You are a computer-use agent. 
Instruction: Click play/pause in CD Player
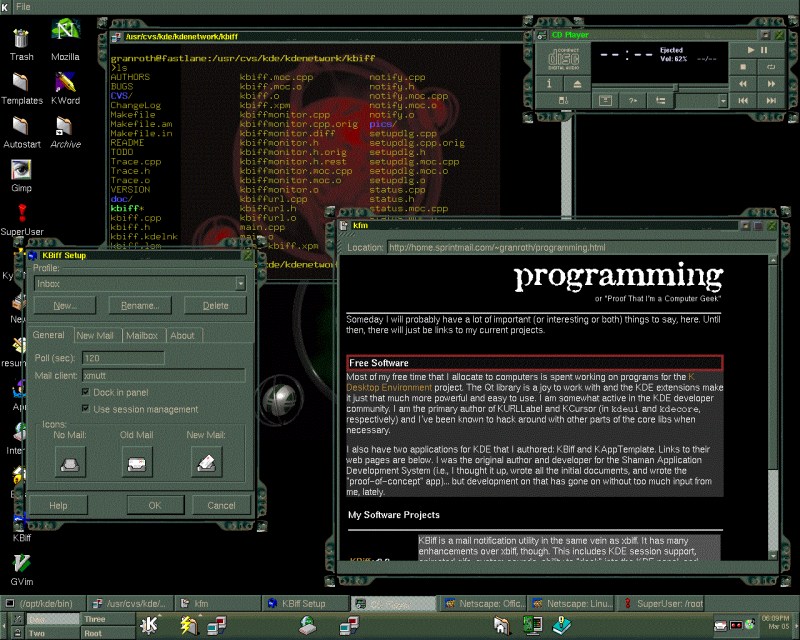pos(757,50)
